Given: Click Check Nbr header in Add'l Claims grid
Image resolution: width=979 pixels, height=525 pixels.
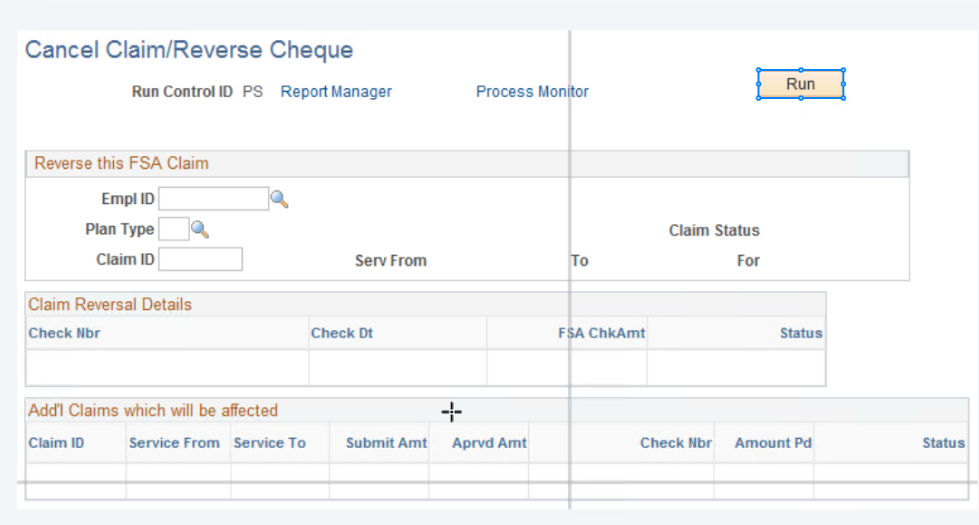Looking at the screenshot, I should point(676,443).
